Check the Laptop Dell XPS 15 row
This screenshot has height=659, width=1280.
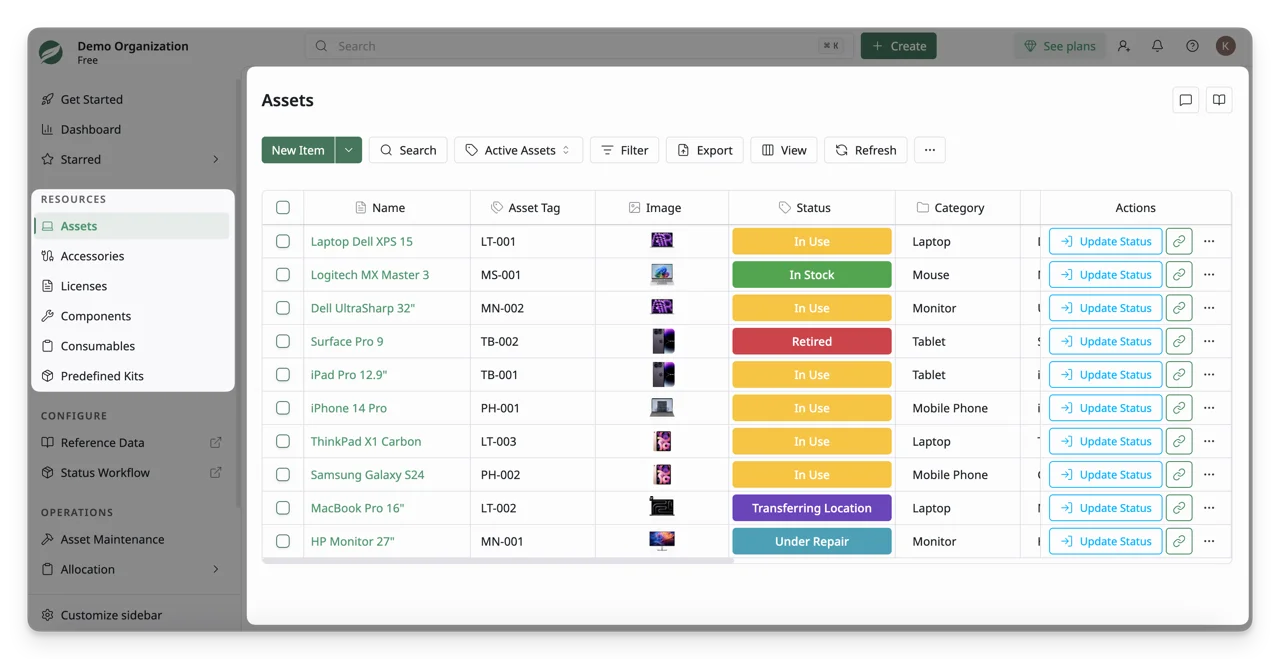coord(283,241)
